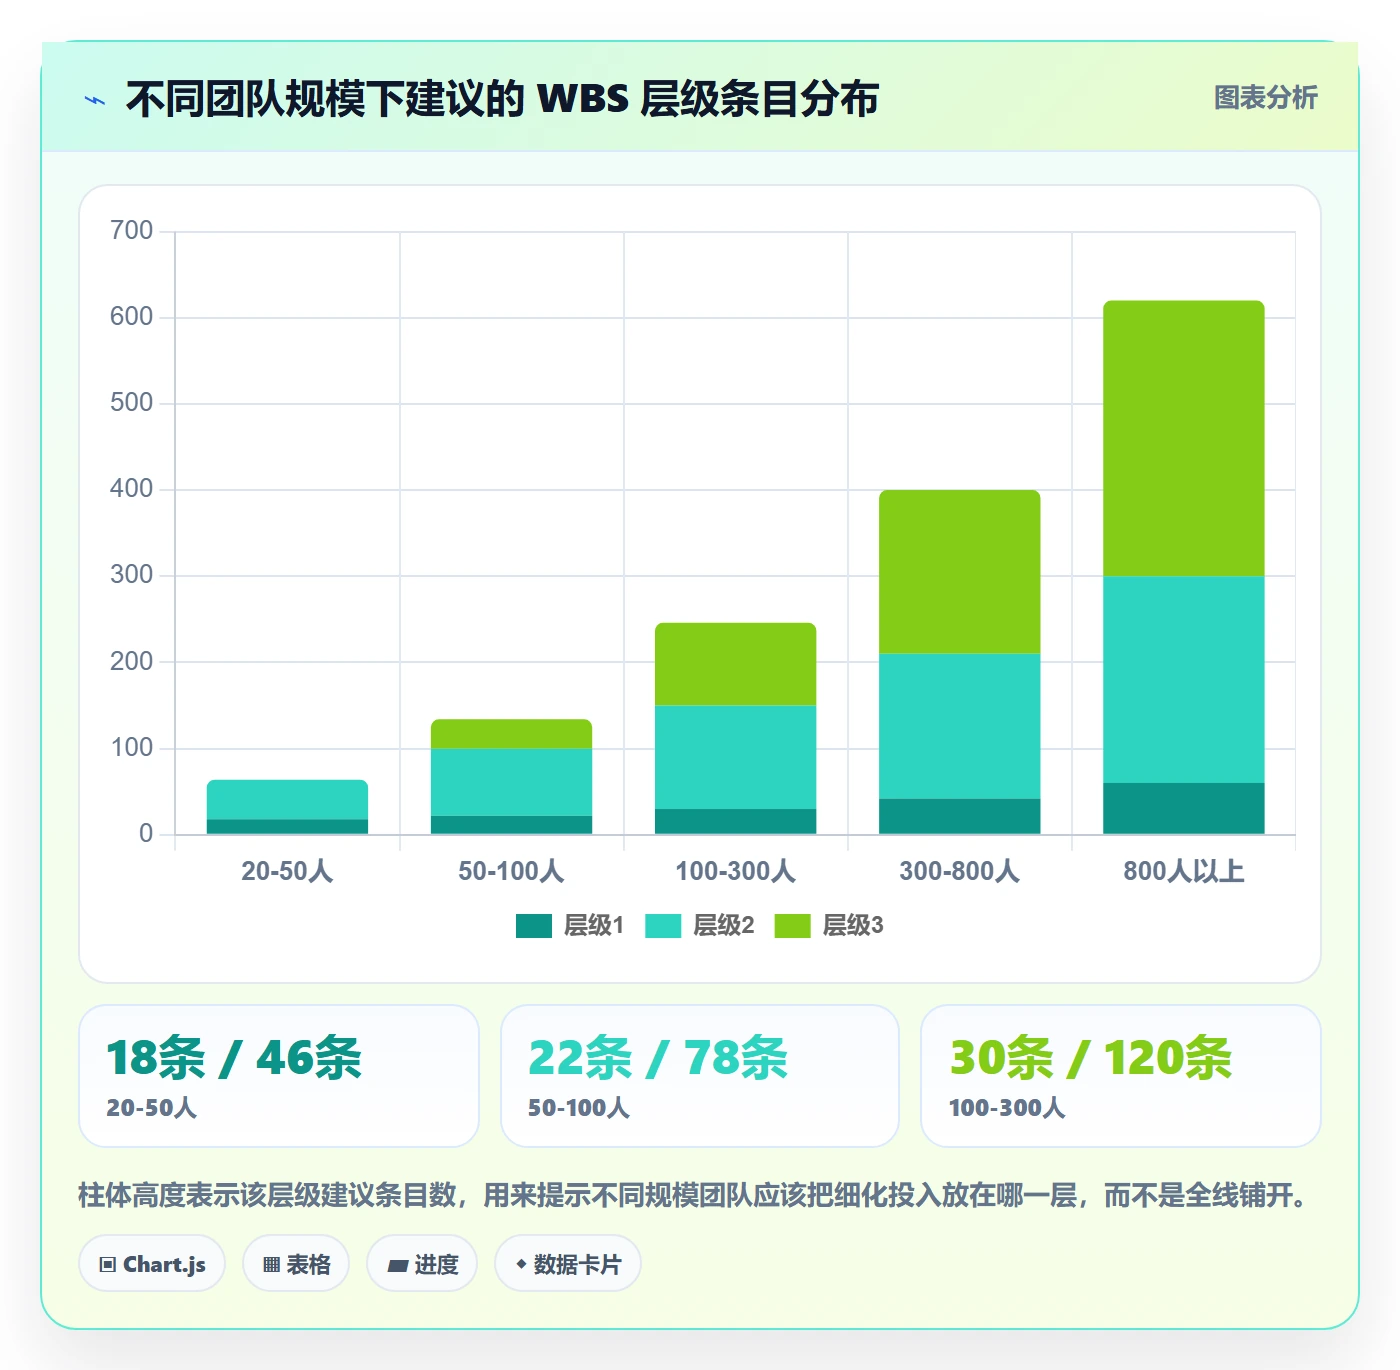Click the dark teal 层级1 legend swatch
The image size is (1400, 1370).
[x=534, y=926]
